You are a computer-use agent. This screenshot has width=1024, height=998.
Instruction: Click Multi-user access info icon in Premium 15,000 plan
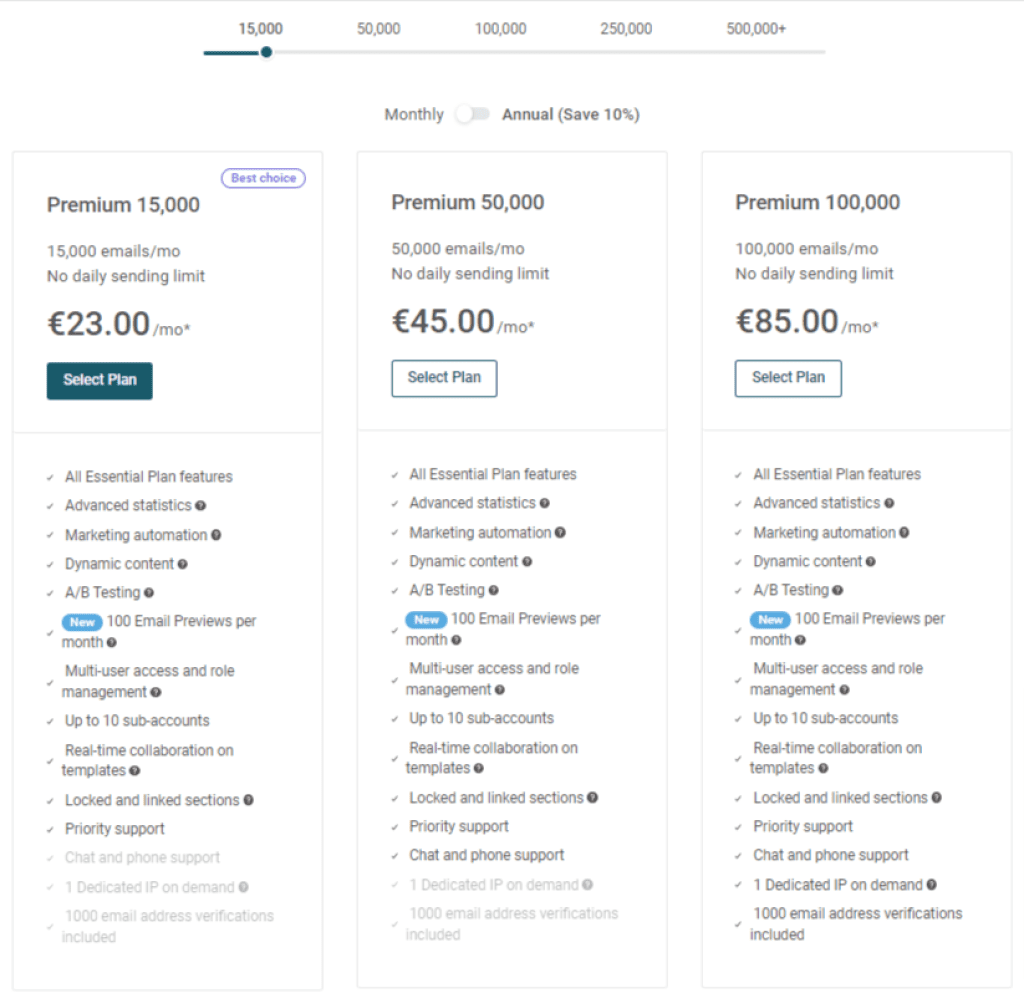tap(155, 692)
